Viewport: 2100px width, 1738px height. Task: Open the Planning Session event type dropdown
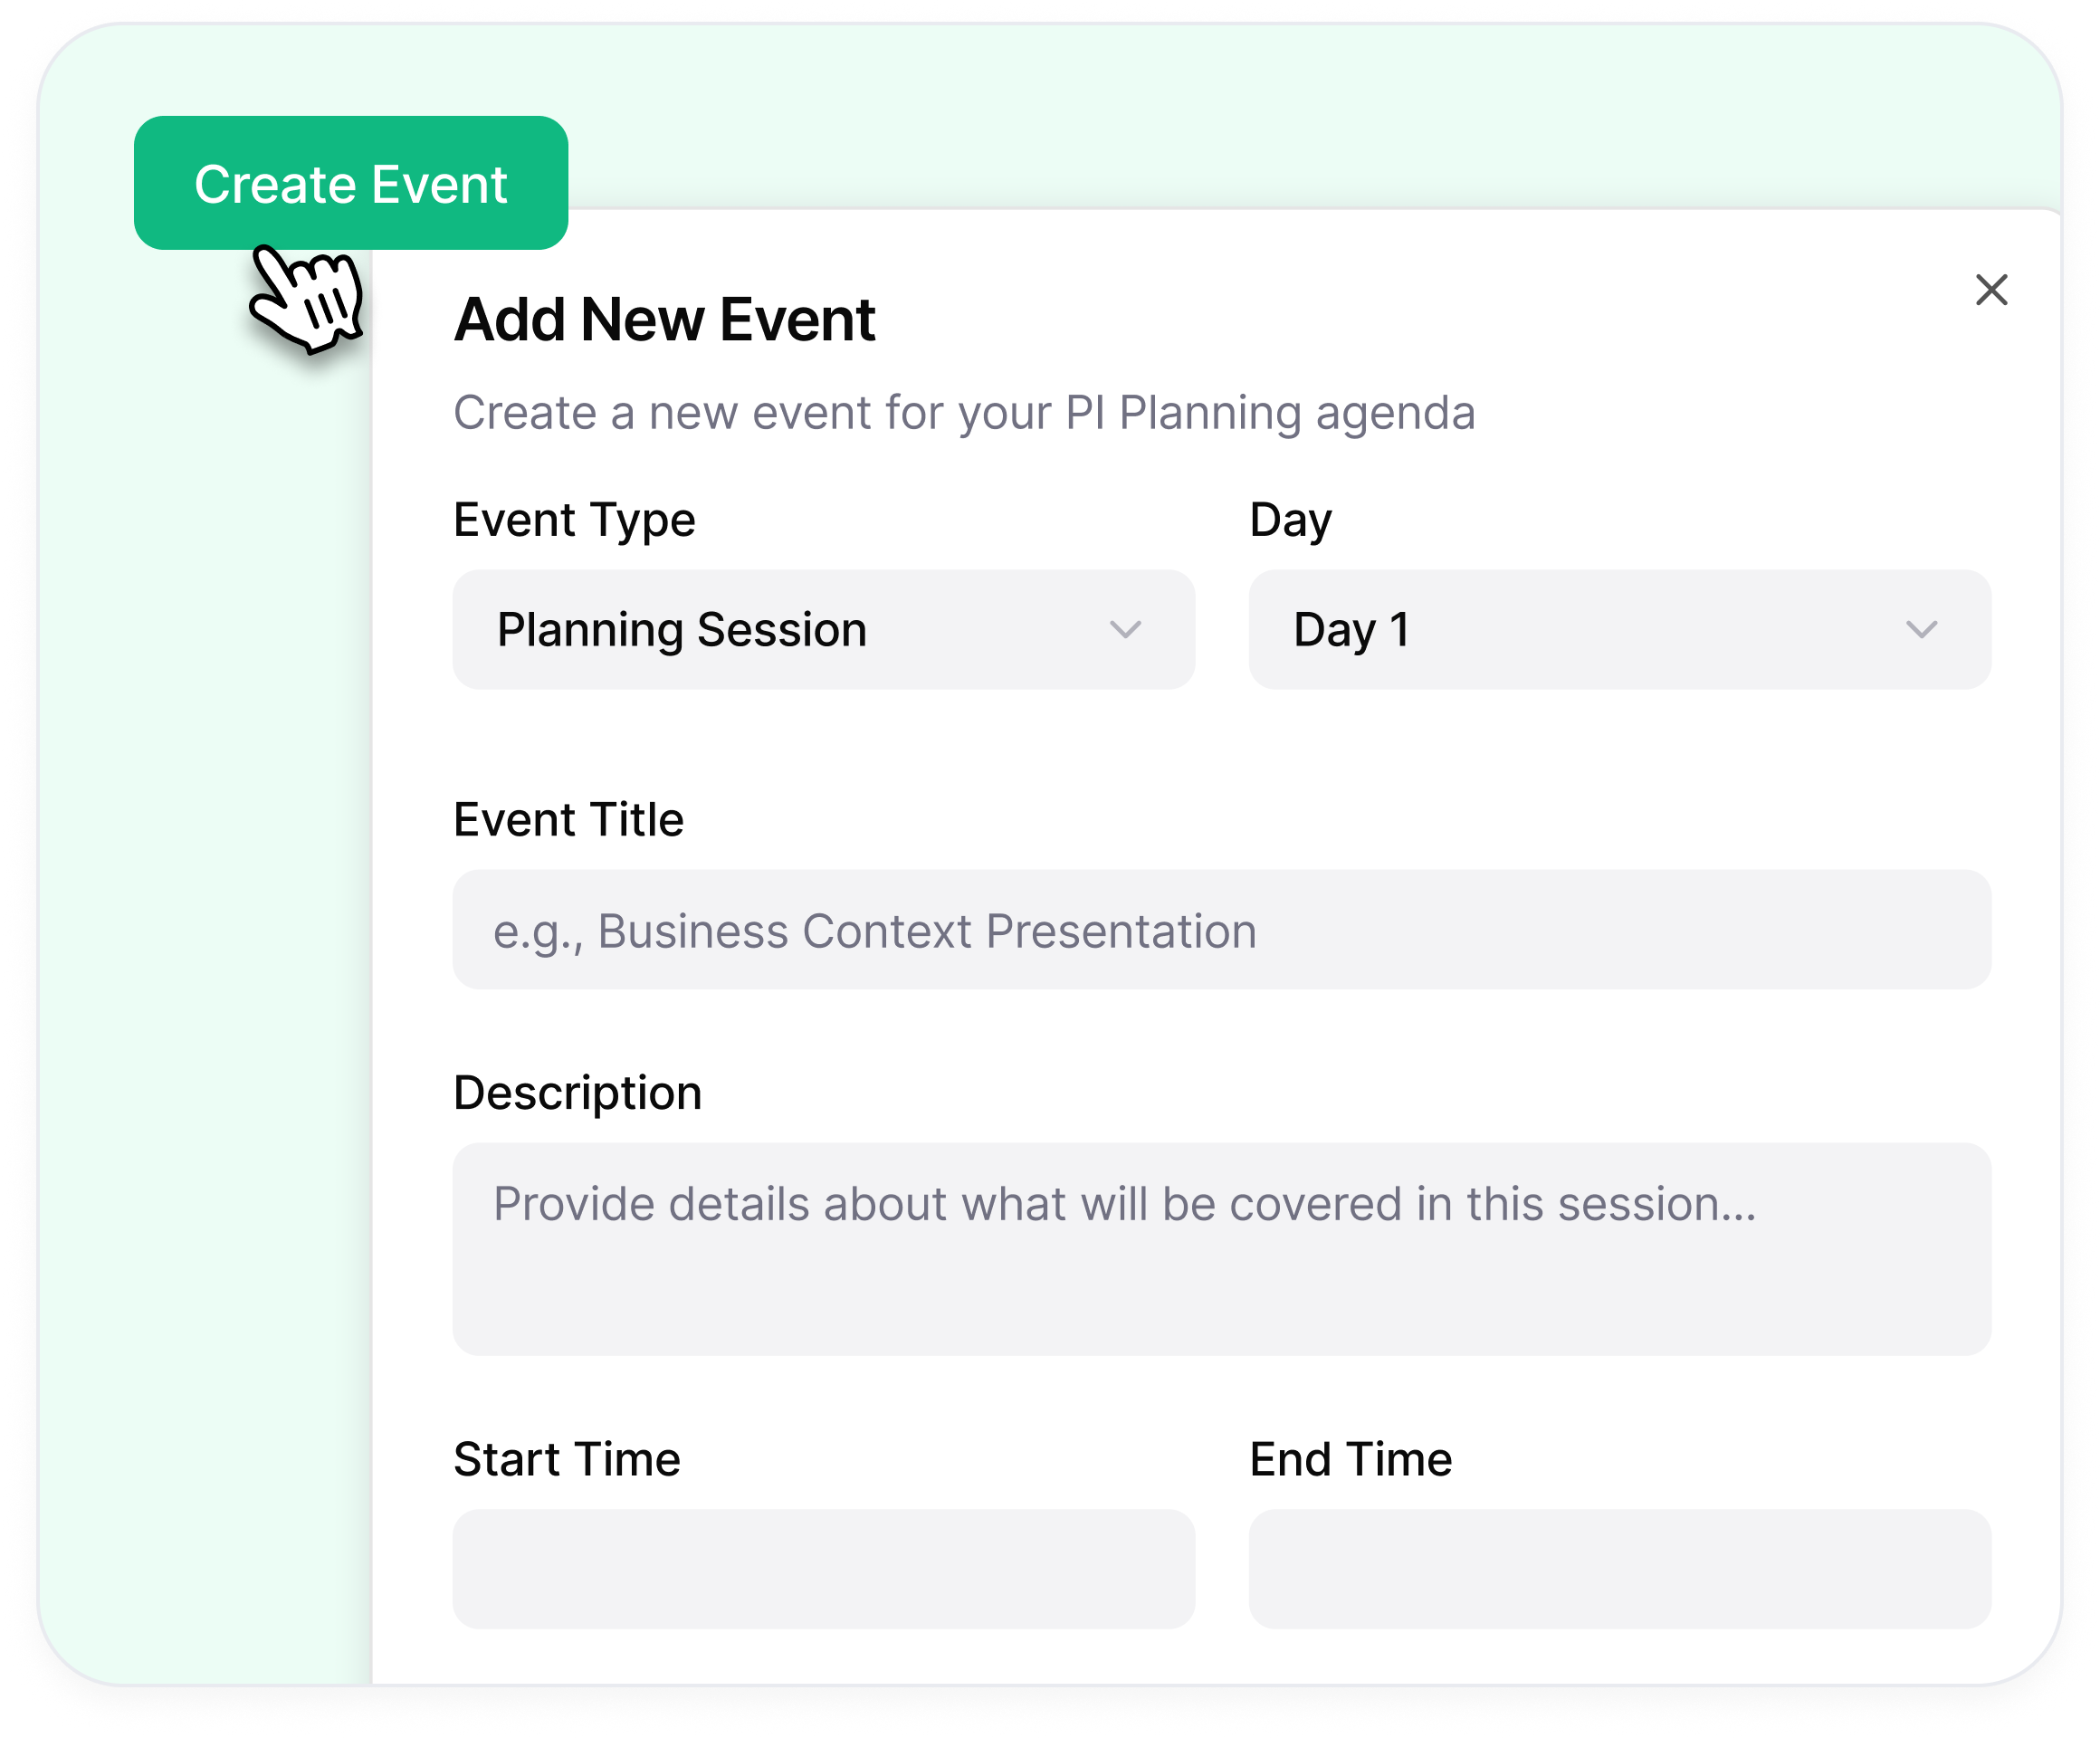822,629
